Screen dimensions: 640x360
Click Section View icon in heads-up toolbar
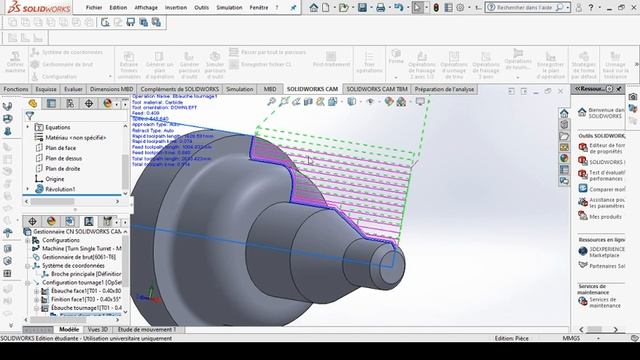[x=308, y=101]
